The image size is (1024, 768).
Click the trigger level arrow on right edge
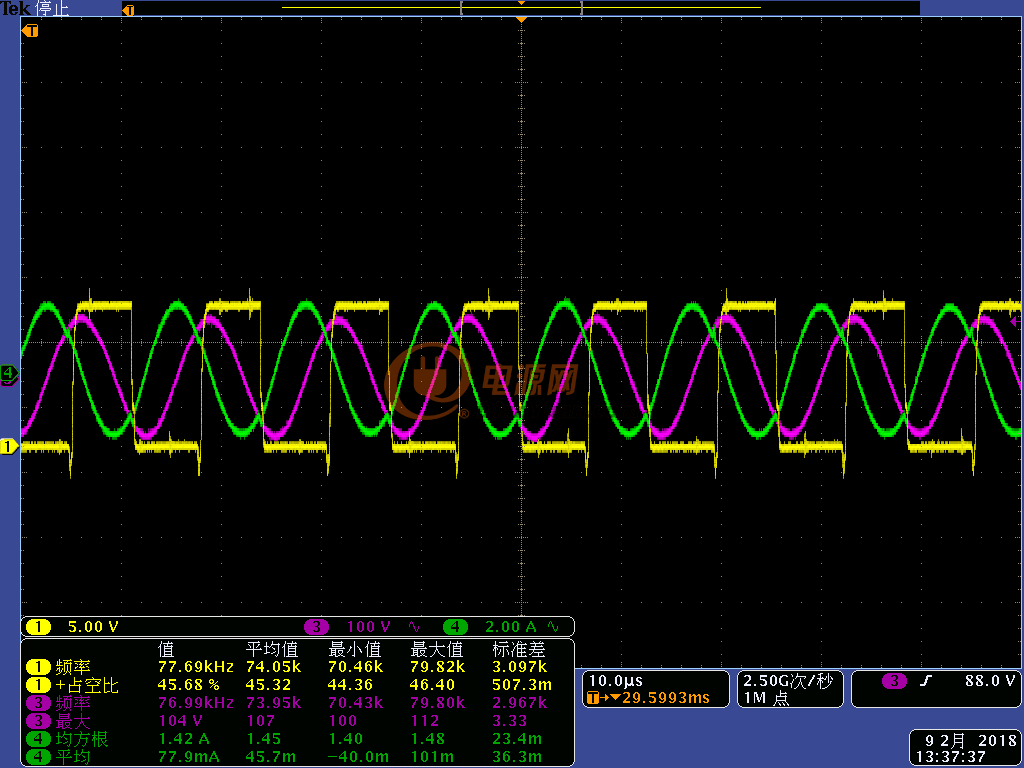tap(1016, 321)
